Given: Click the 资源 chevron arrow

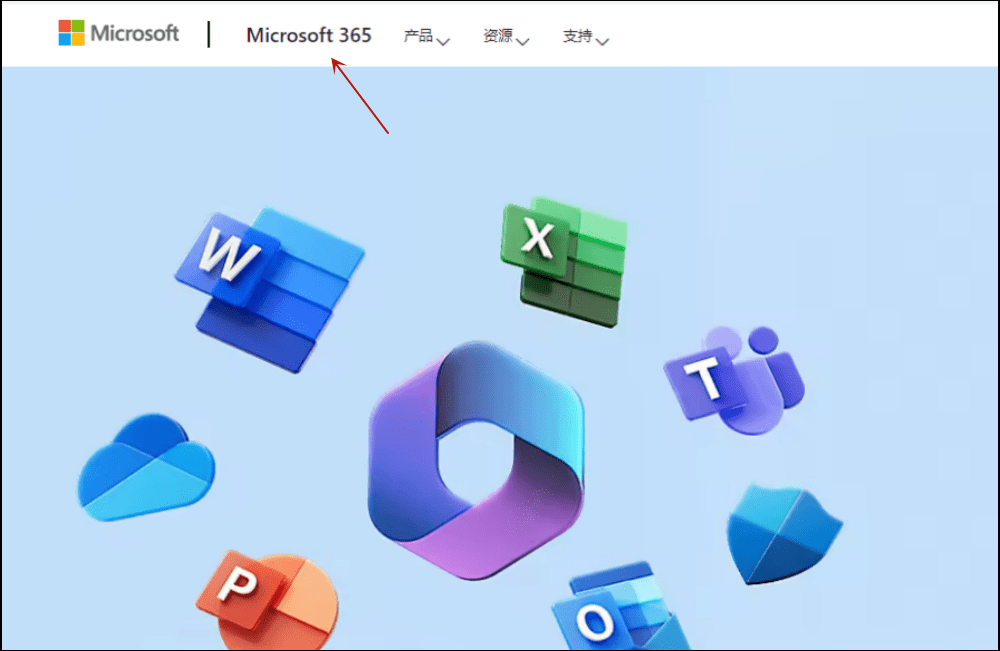Looking at the screenshot, I should tap(524, 39).
